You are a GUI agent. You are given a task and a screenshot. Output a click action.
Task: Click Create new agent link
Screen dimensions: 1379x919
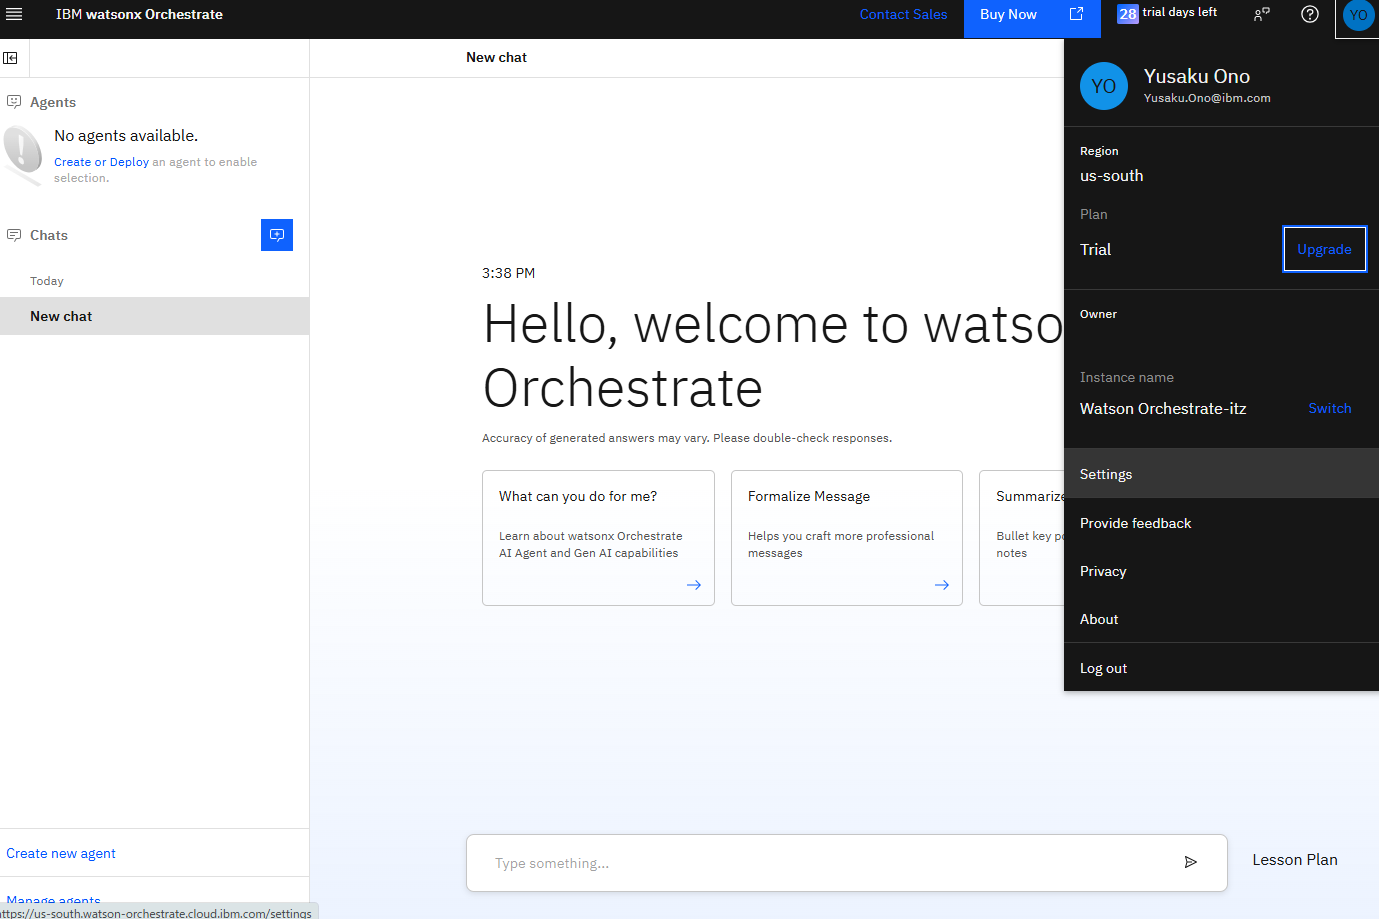tap(61, 853)
